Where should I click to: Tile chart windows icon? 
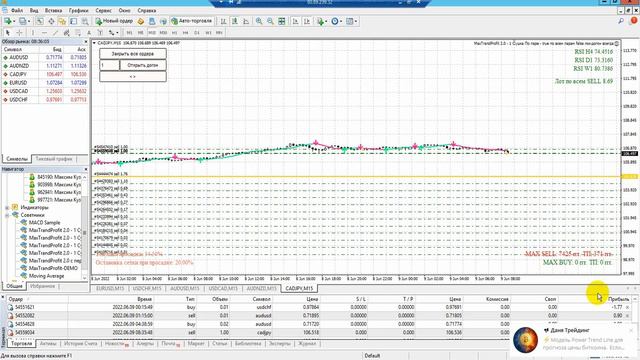(282, 21)
